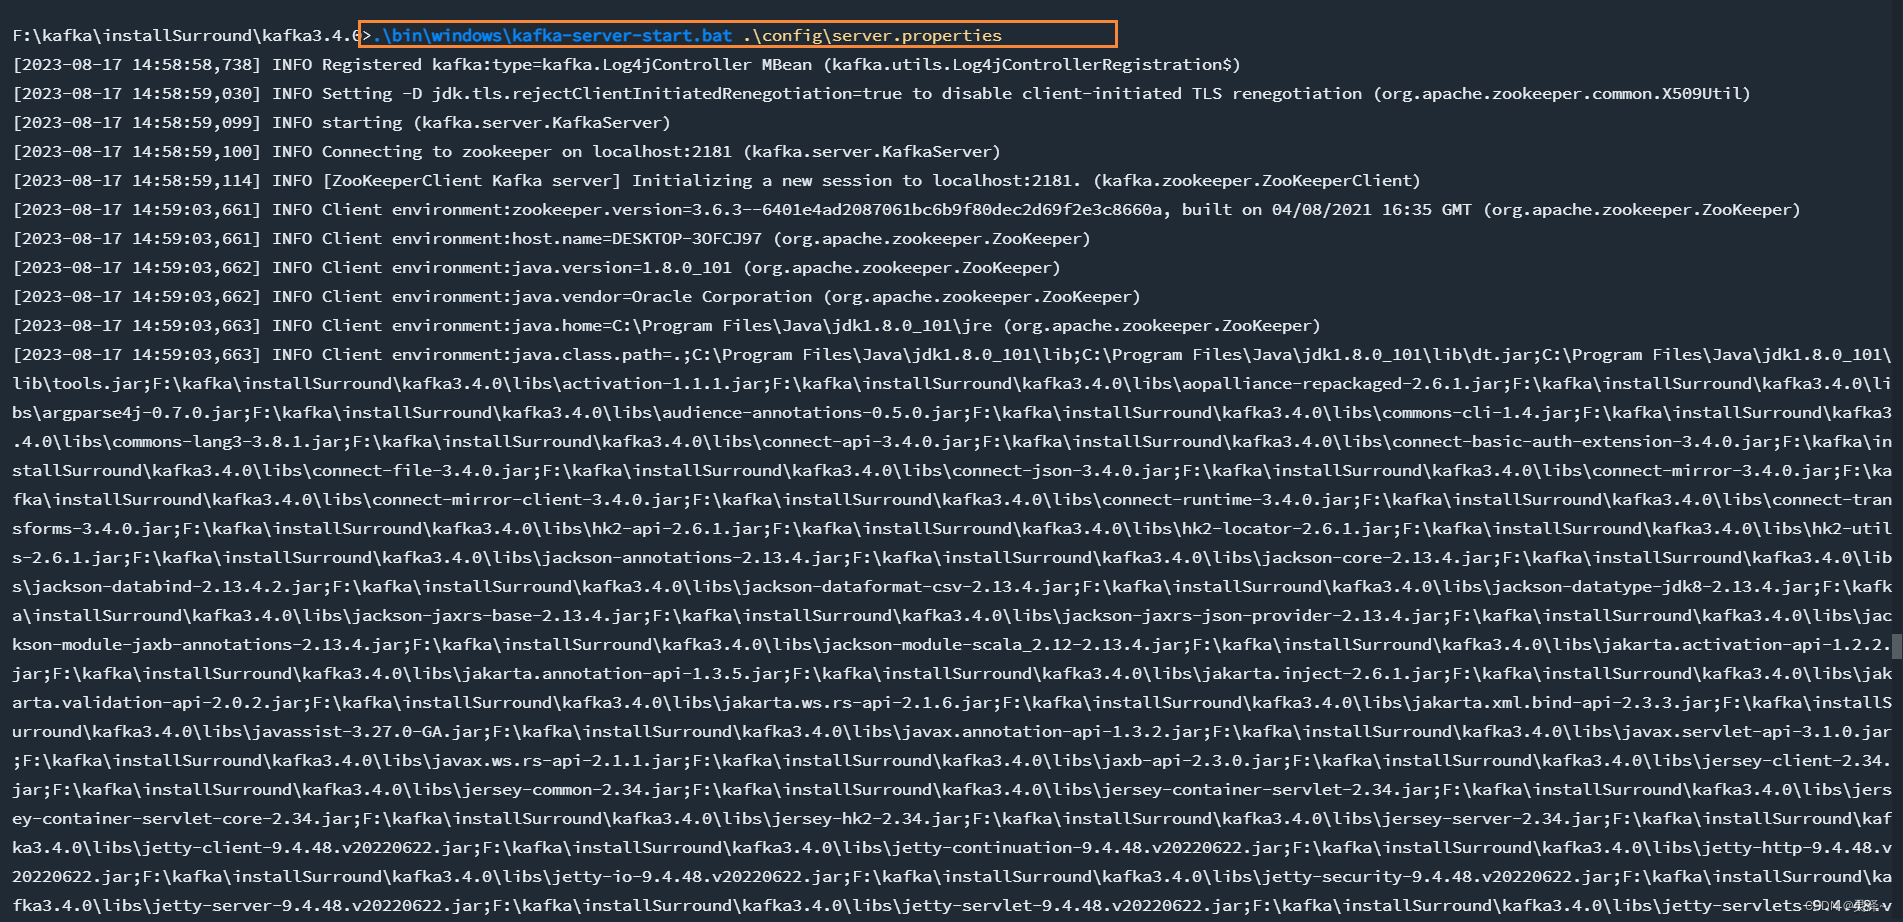This screenshot has width=1903, height=922.
Task: Click 'aopalliance-repackaged-2.6.1.jar' in class path
Action: (1342, 384)
